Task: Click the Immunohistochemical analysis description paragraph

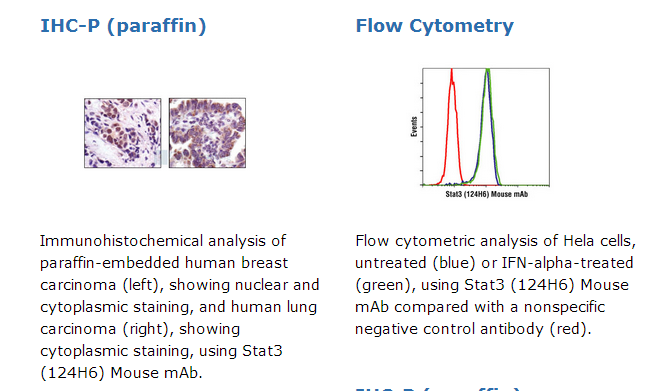Action: click(180, 307)
